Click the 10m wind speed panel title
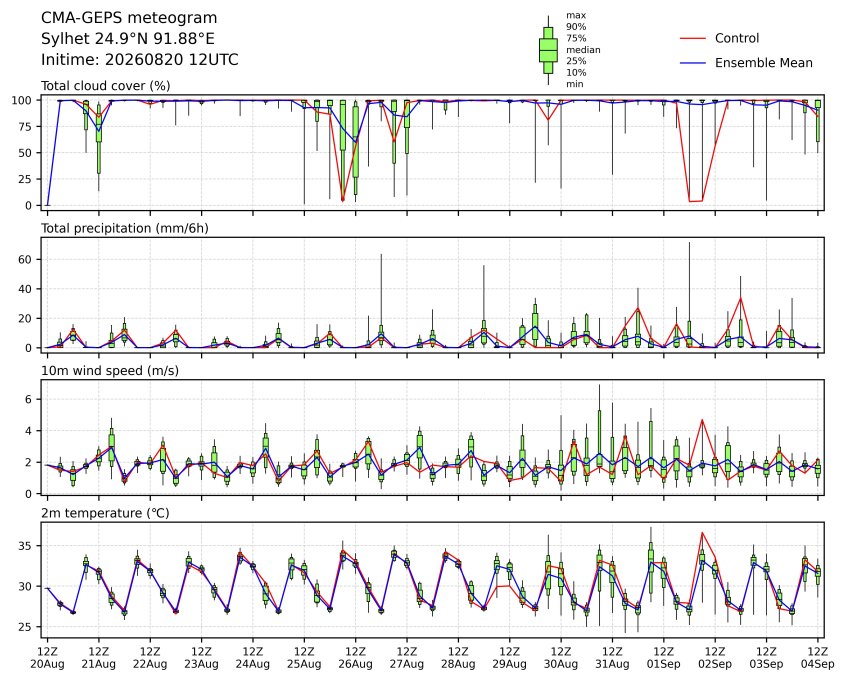The image size is (846, 681). coord(110,371)
